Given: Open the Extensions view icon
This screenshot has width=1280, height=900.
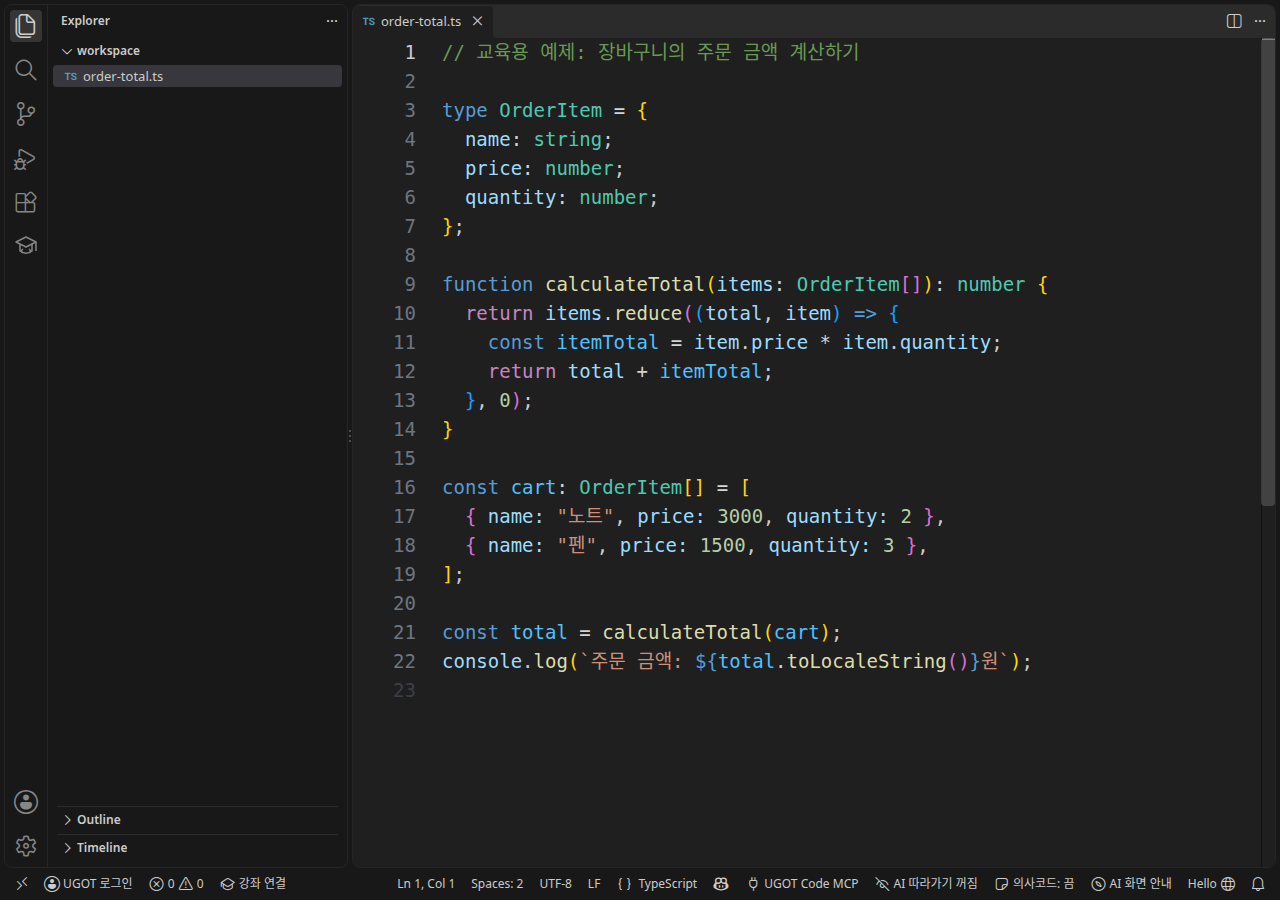Looking at the screenshot, I should [x=26, y=203].
